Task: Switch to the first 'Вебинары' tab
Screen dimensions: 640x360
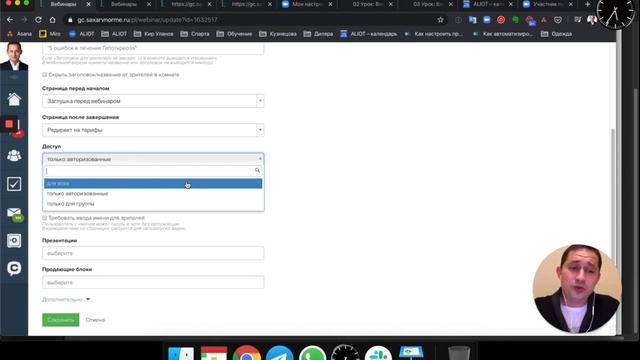Action: pyautogui.click(x=63, y=4)
